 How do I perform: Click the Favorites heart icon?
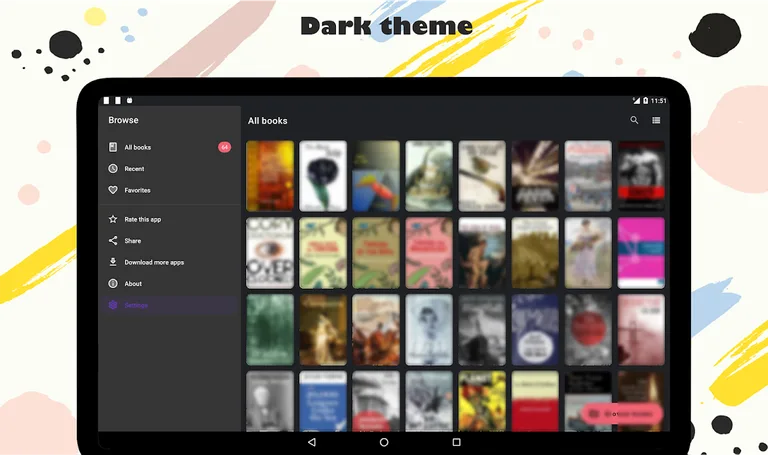pos(113,190)
